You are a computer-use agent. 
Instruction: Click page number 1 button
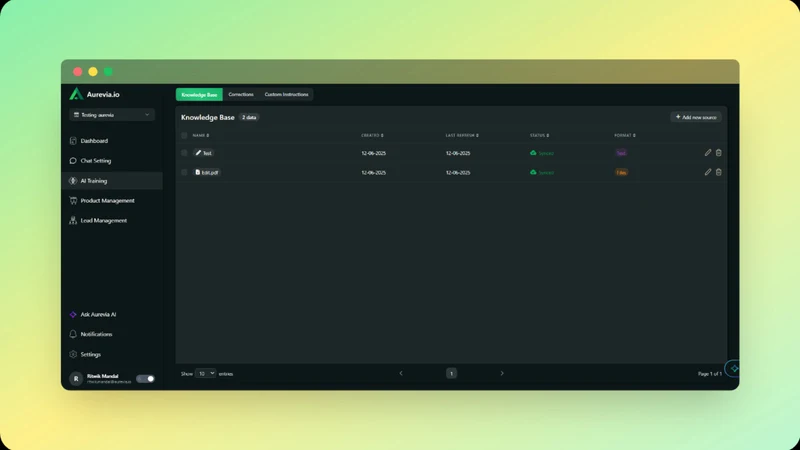pyautogui.click(x=452, y=373)
